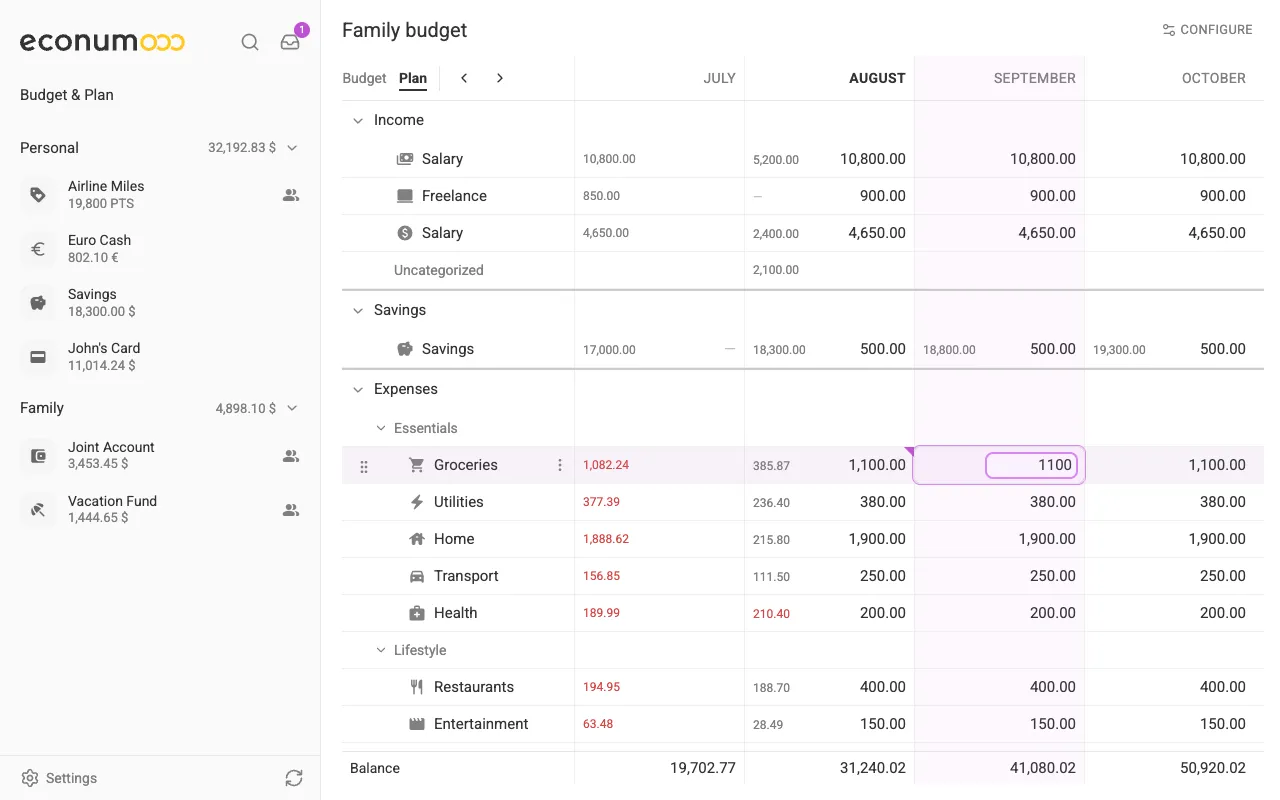
Task: Click the econum logo
Action: point(102,42)
